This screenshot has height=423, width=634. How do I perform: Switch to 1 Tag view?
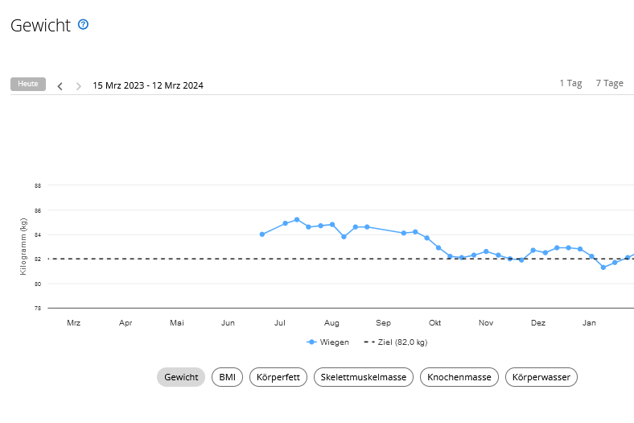(x=570, y=84)
